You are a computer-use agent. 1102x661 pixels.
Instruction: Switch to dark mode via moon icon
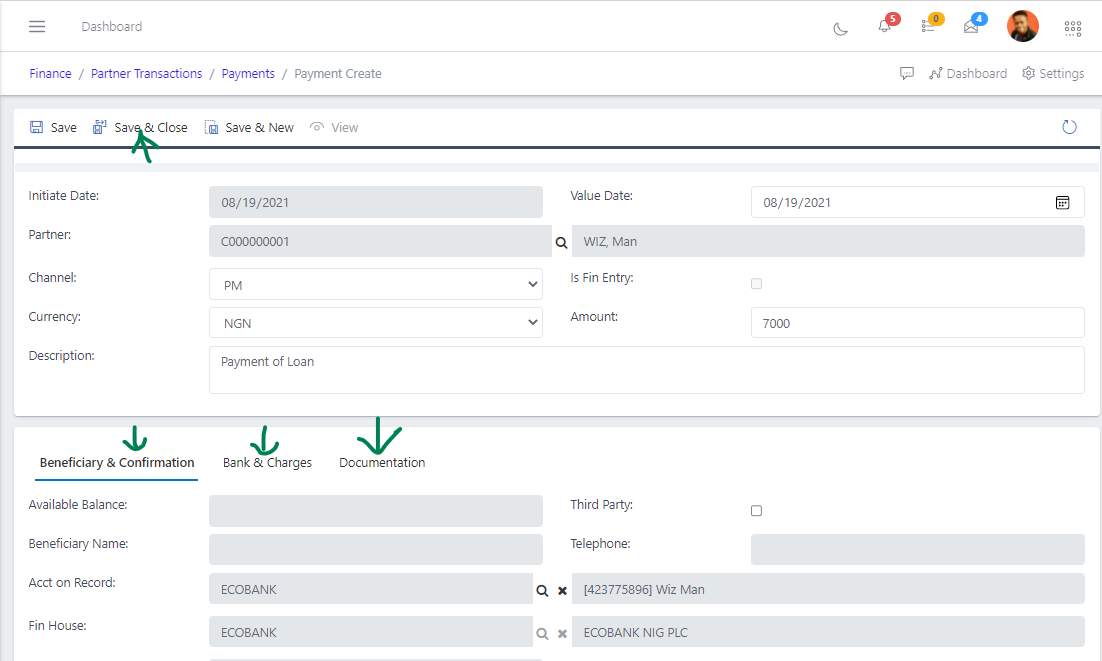pos(840,28)
